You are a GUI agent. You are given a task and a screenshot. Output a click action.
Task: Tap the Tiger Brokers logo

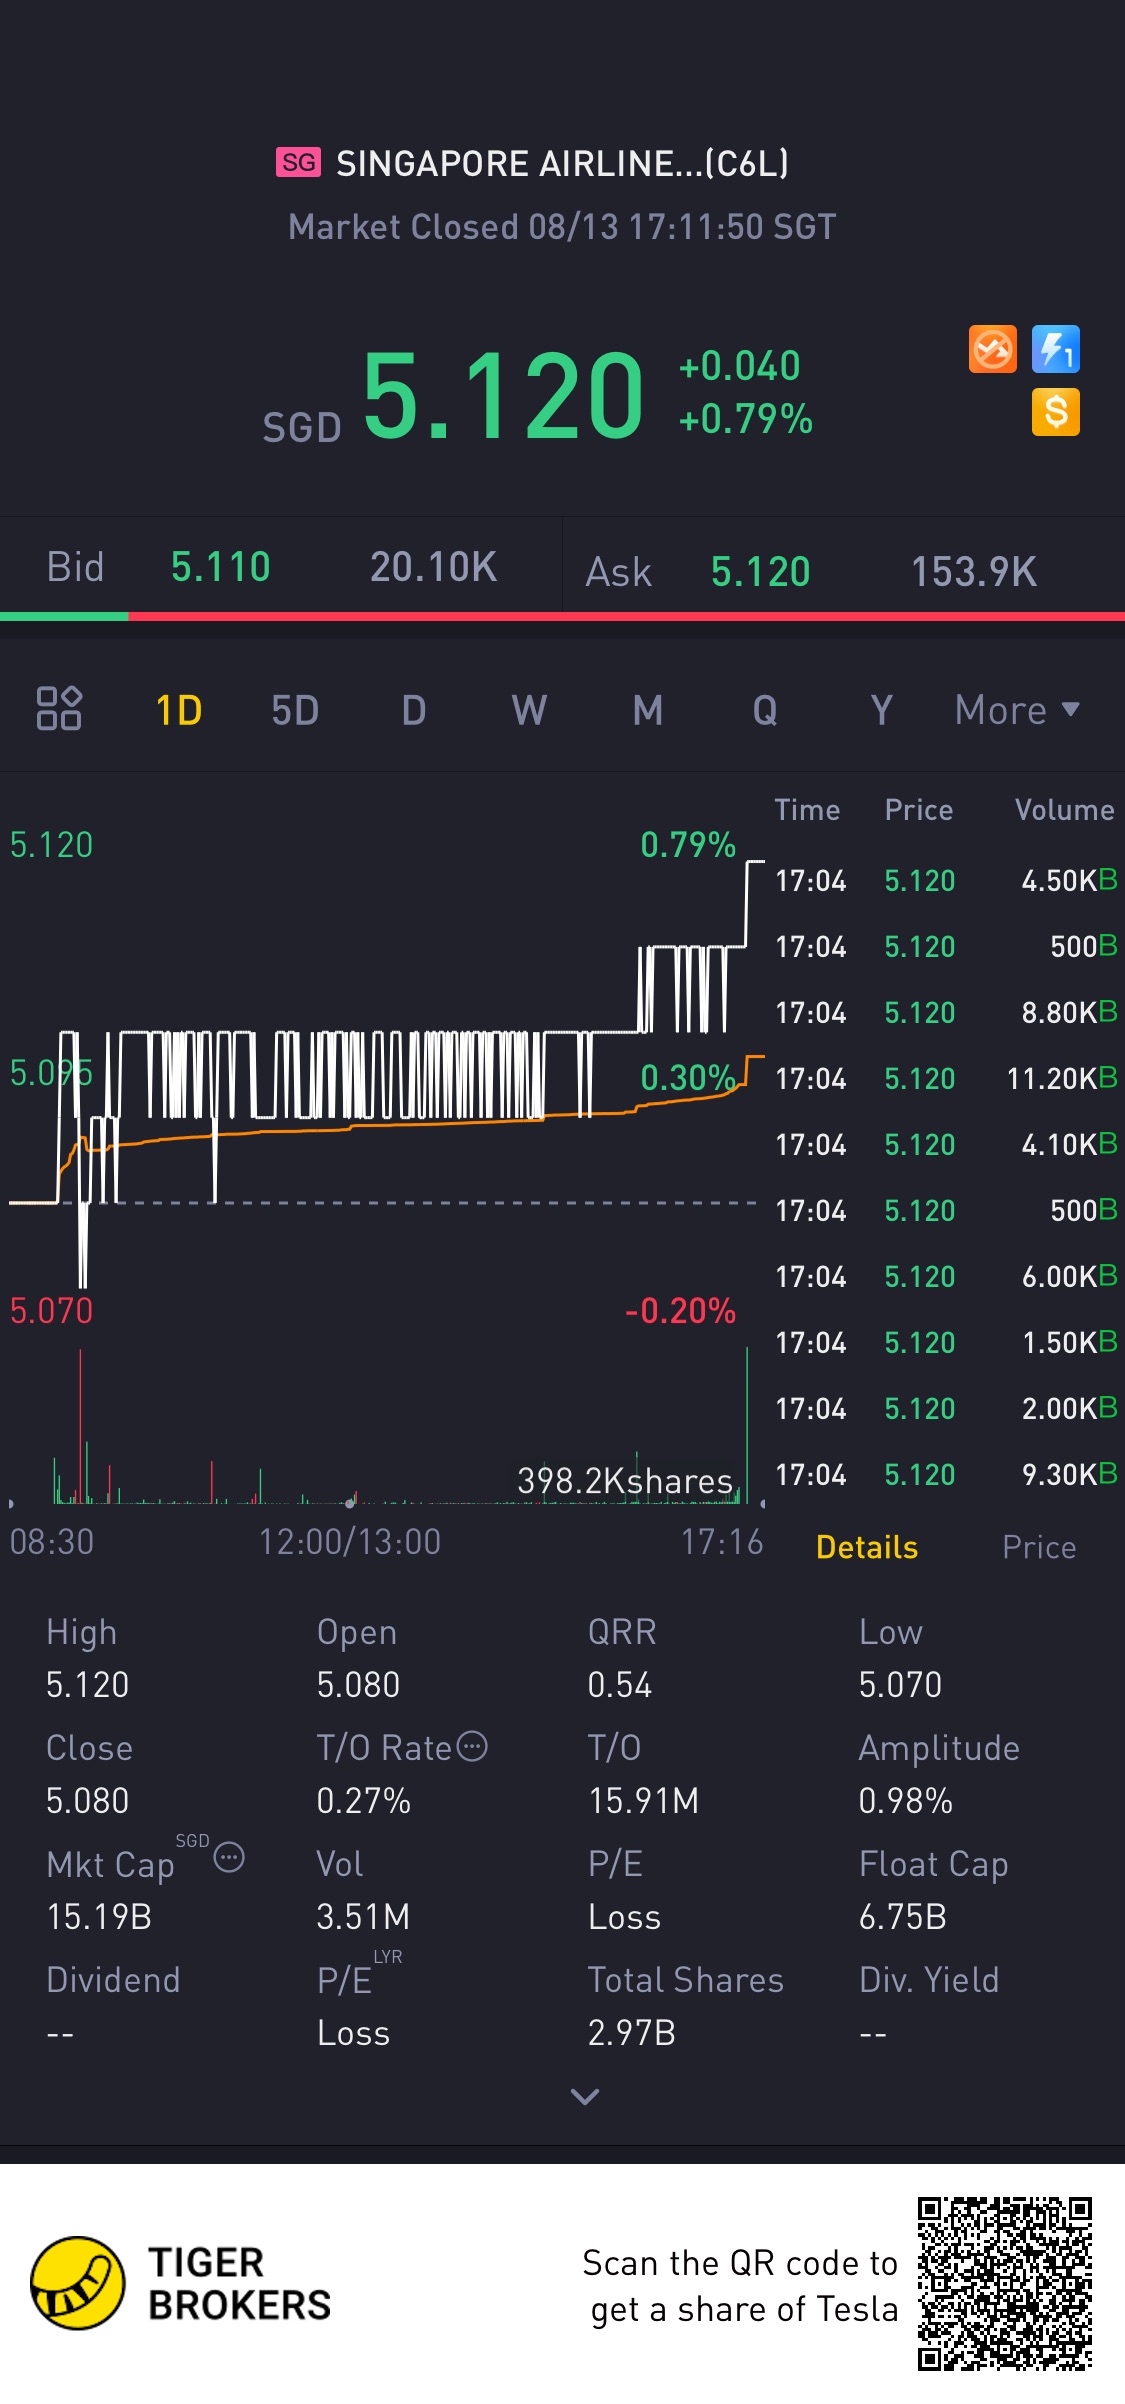[x=182, y=2284]
